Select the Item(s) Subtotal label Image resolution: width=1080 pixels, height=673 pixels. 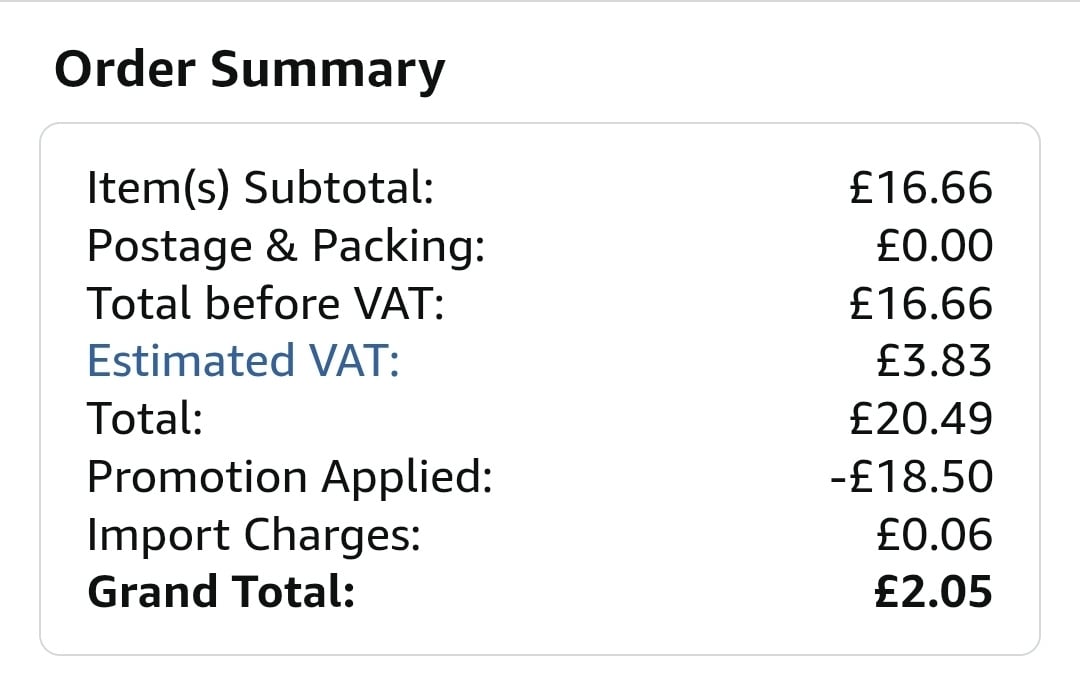[x=260, y=188]
